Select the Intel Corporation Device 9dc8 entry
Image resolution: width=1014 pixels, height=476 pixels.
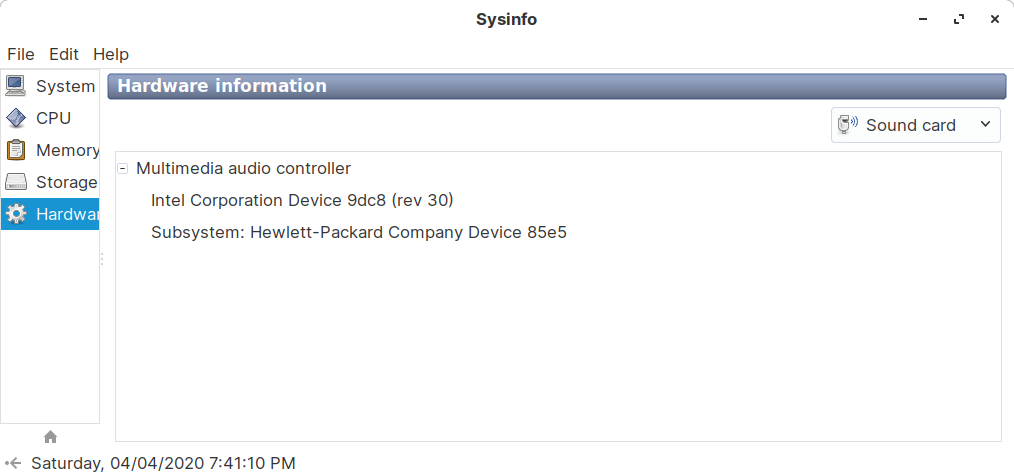[302, 201]
